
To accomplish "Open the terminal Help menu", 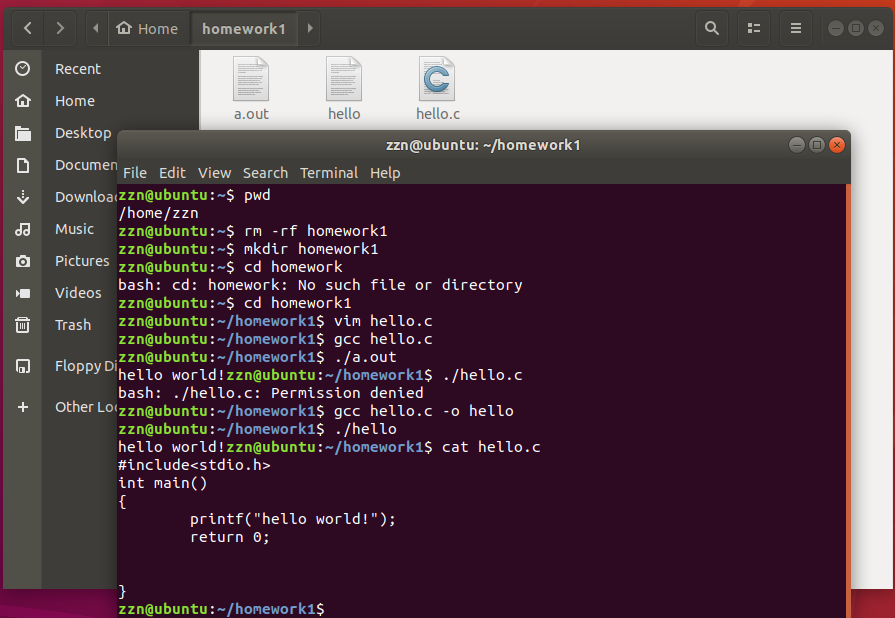I will [385, 173].
